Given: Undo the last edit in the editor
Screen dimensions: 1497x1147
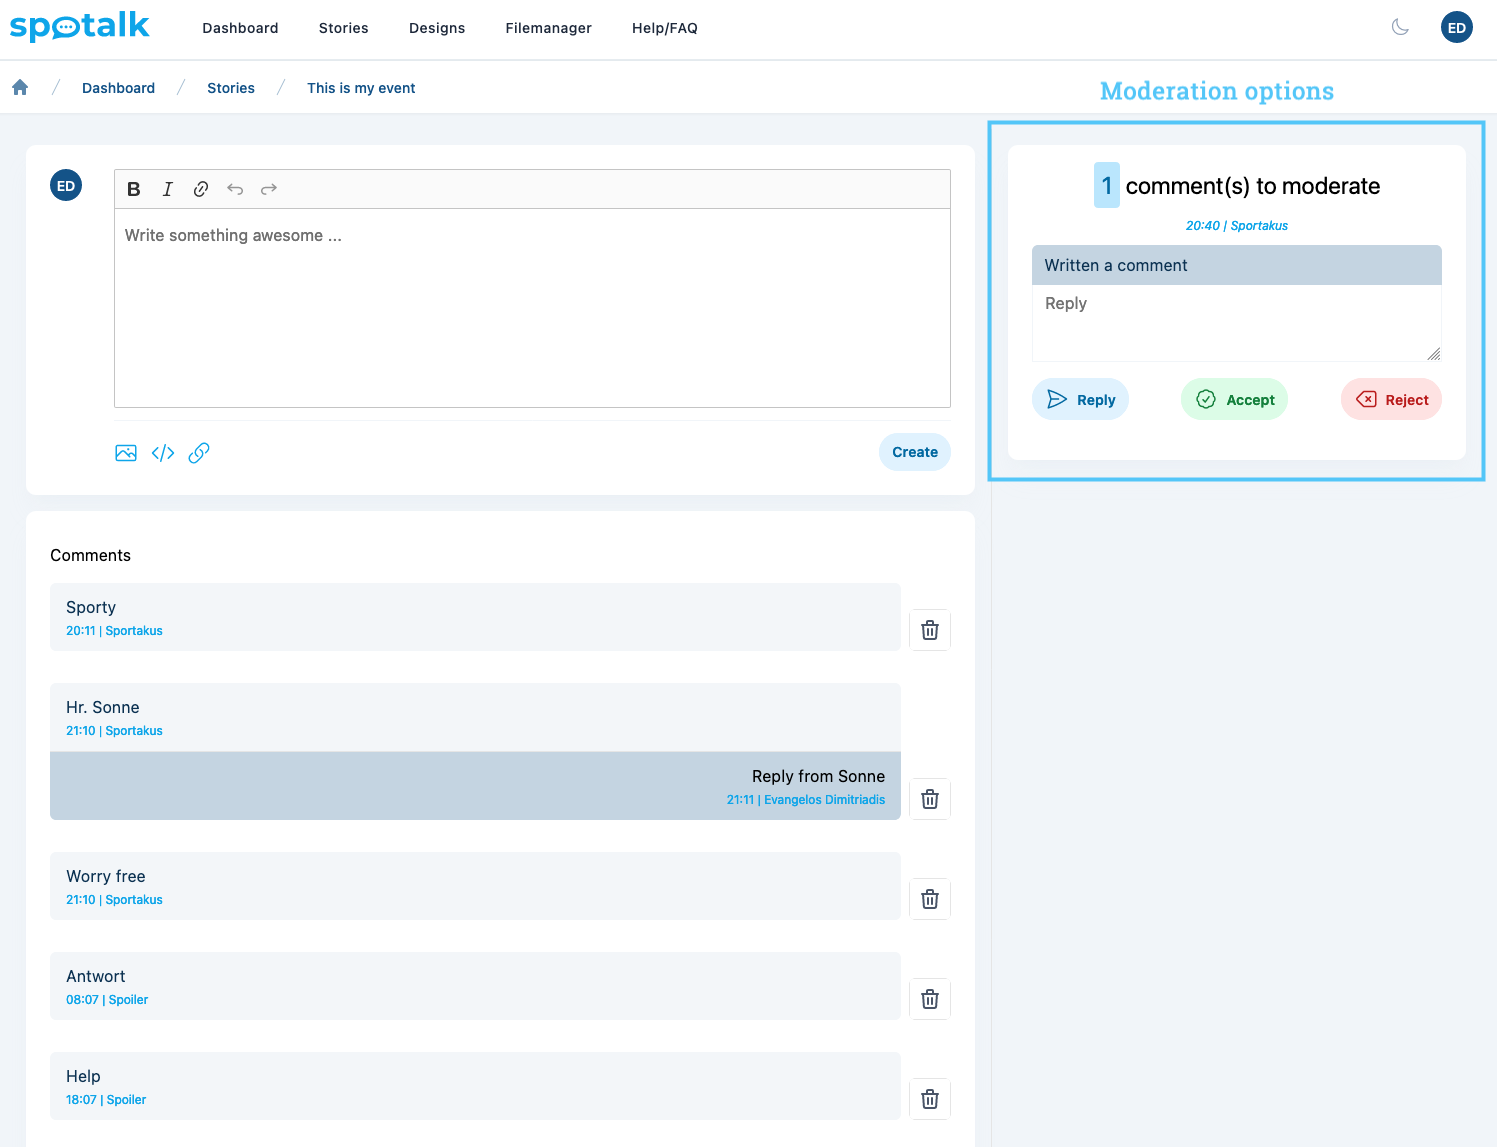Looking at the screenshot, I should tap(235, 189).
